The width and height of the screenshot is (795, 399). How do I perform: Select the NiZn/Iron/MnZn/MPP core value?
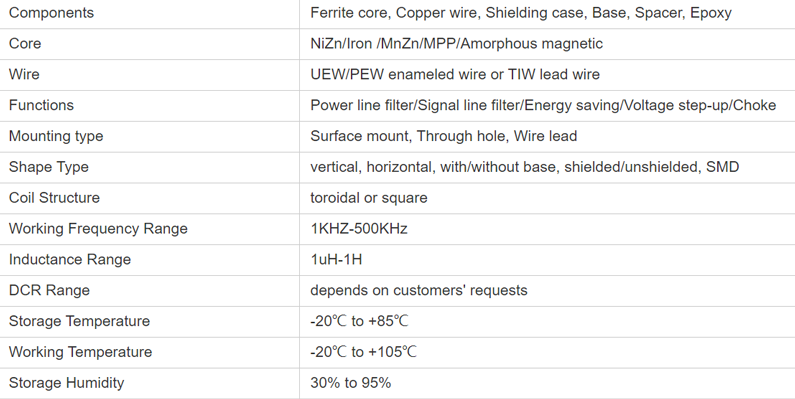456,44
